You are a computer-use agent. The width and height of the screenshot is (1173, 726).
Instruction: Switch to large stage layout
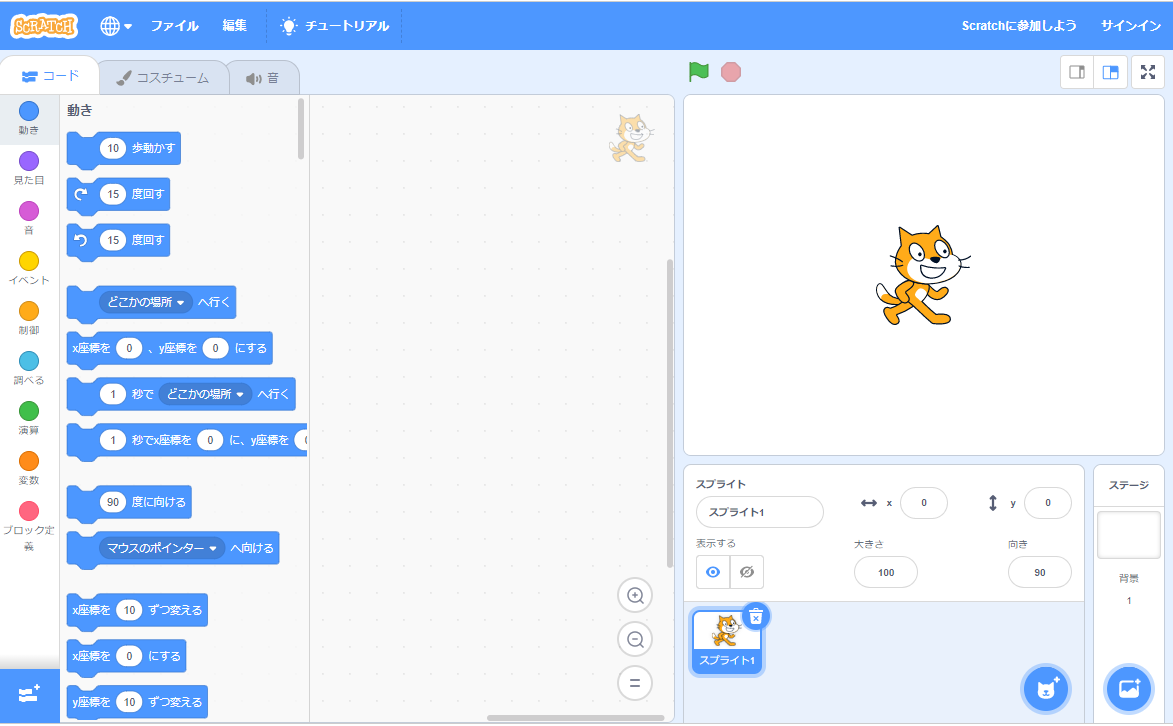tap(1110, 72)
